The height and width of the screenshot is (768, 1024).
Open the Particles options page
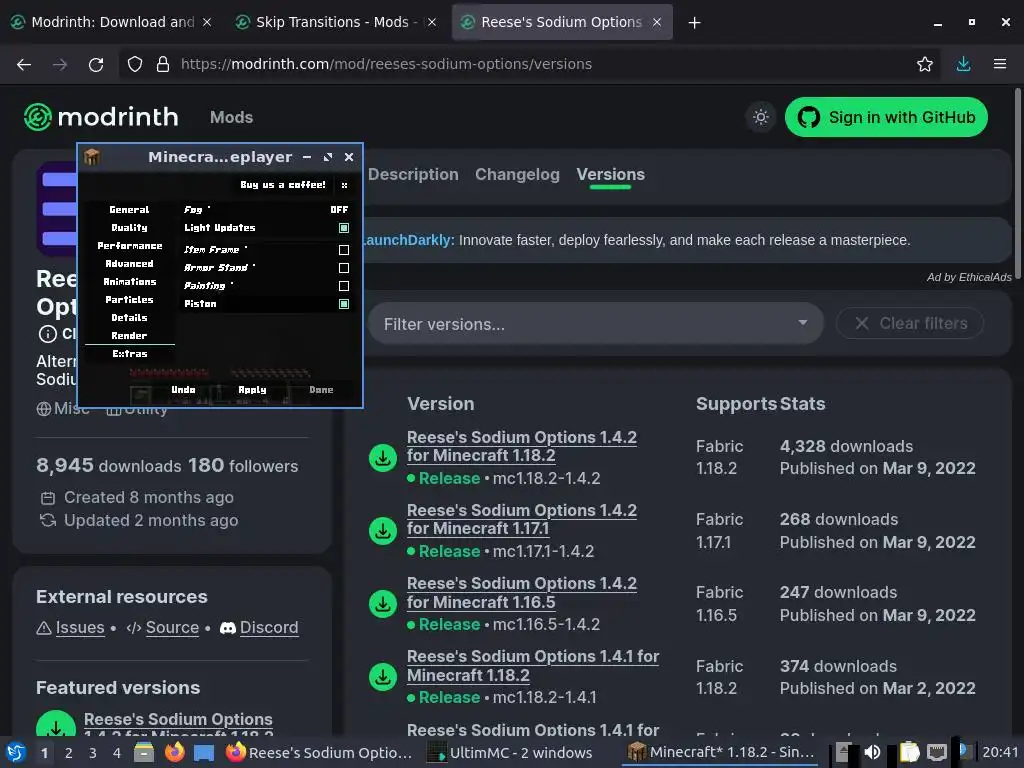tap(129, 300)
